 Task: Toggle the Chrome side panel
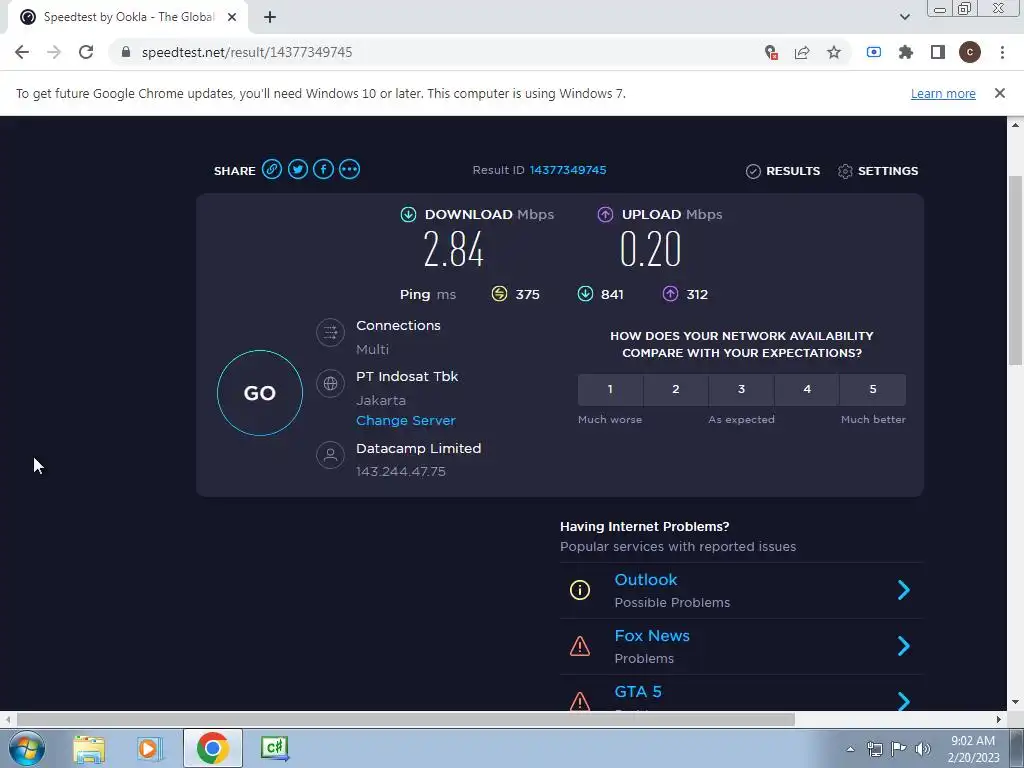pos(938,52)
